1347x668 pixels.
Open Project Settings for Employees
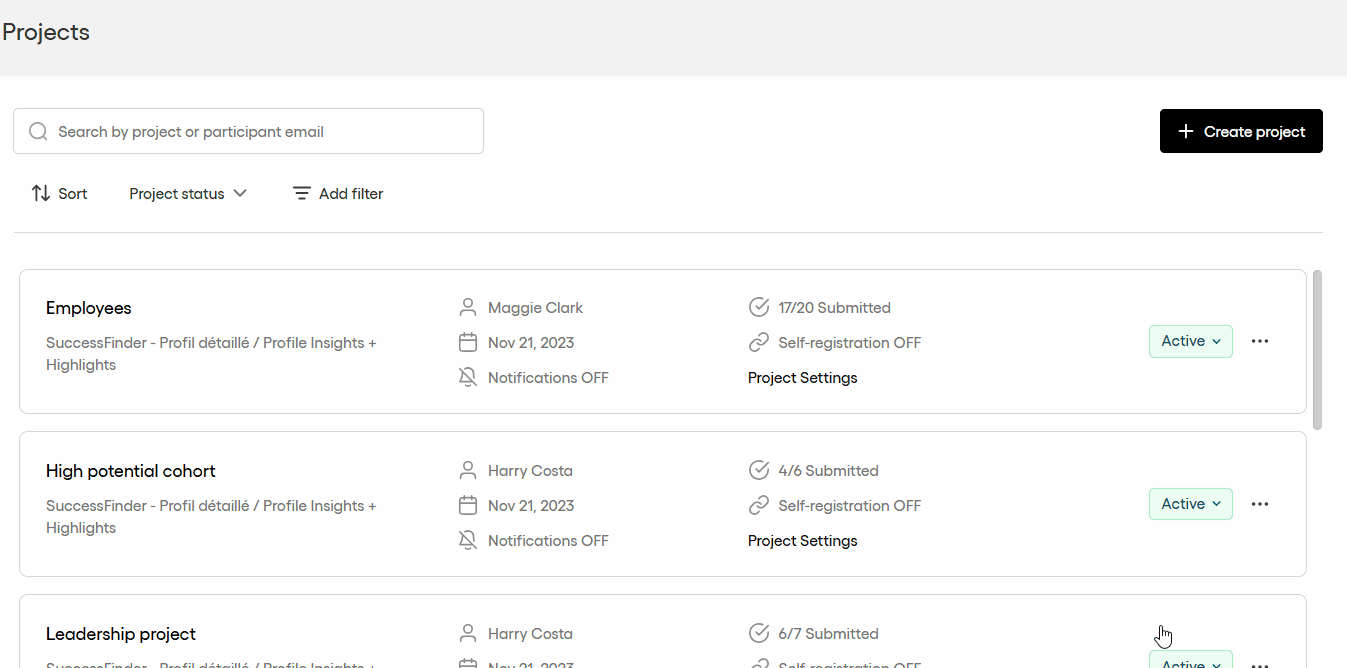(803, 378)
